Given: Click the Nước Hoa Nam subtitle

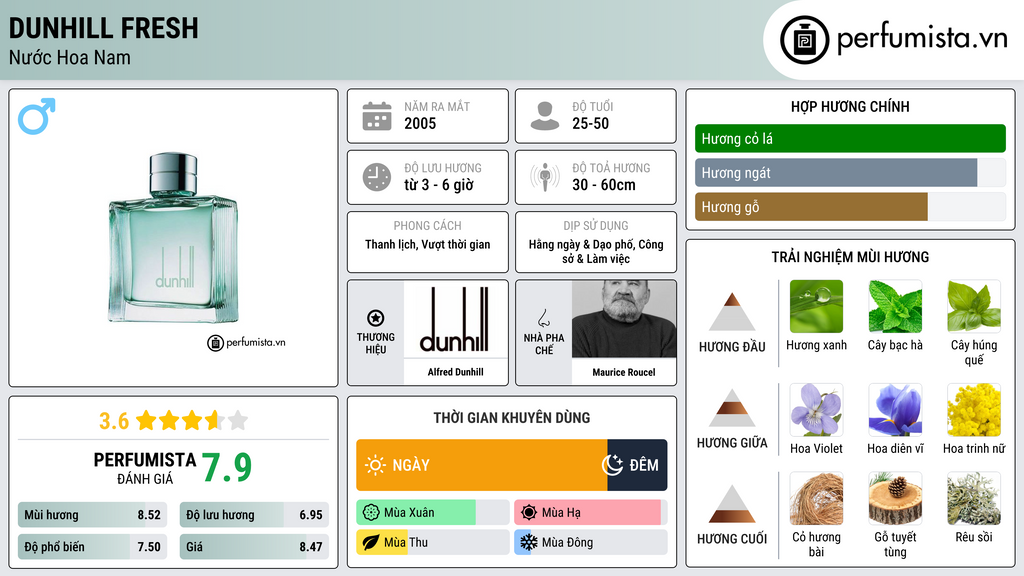Looking at the screenshot, I should tap(69, 57).
